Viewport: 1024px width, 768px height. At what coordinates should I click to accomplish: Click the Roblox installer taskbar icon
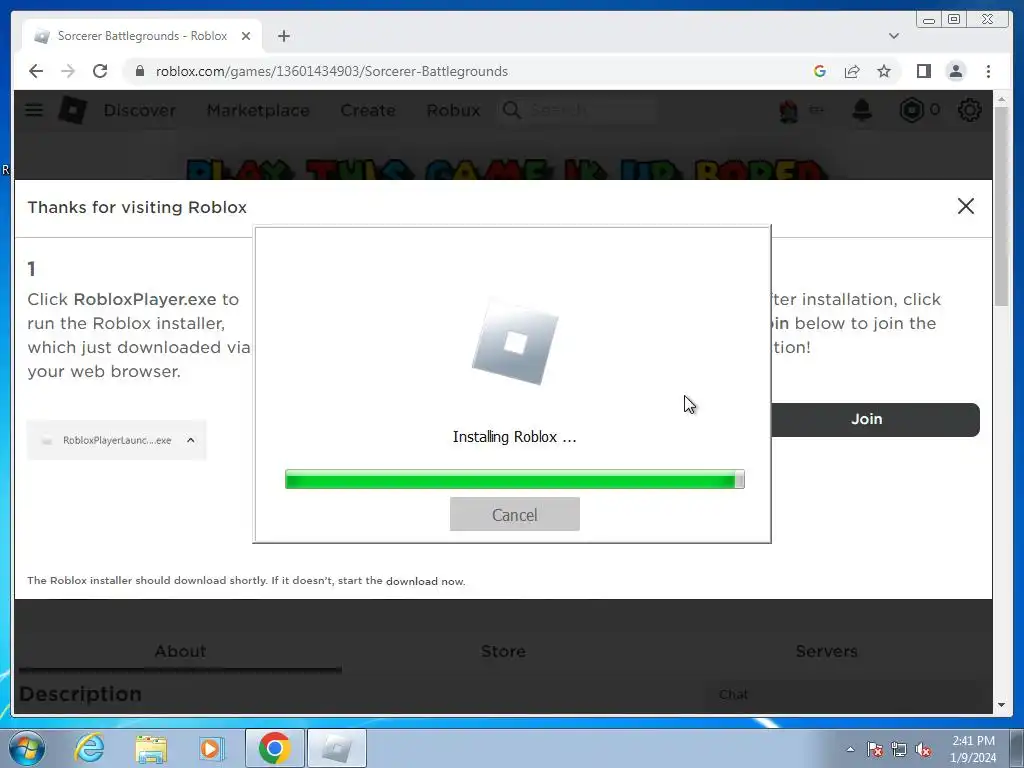[337, 748]
